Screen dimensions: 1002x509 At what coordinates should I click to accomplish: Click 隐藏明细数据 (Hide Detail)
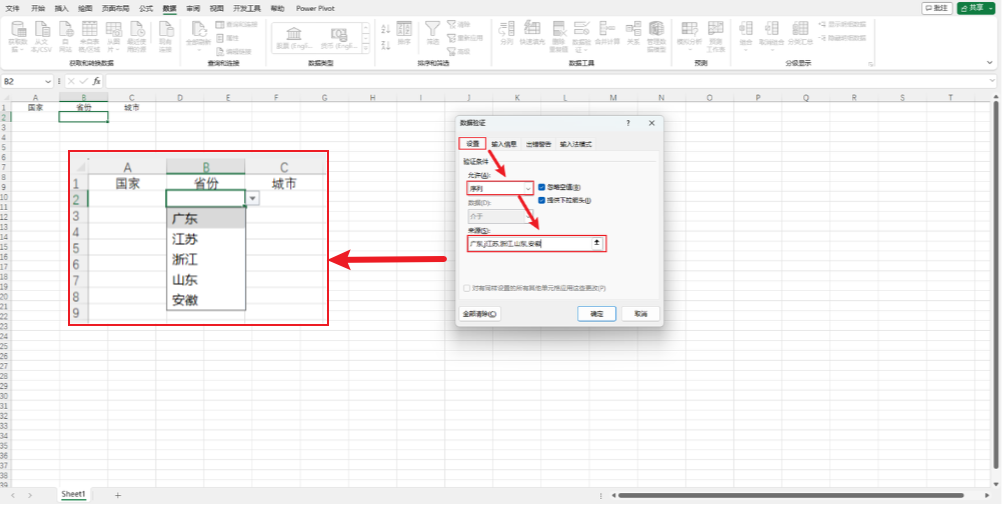click(x=843, y=38)
